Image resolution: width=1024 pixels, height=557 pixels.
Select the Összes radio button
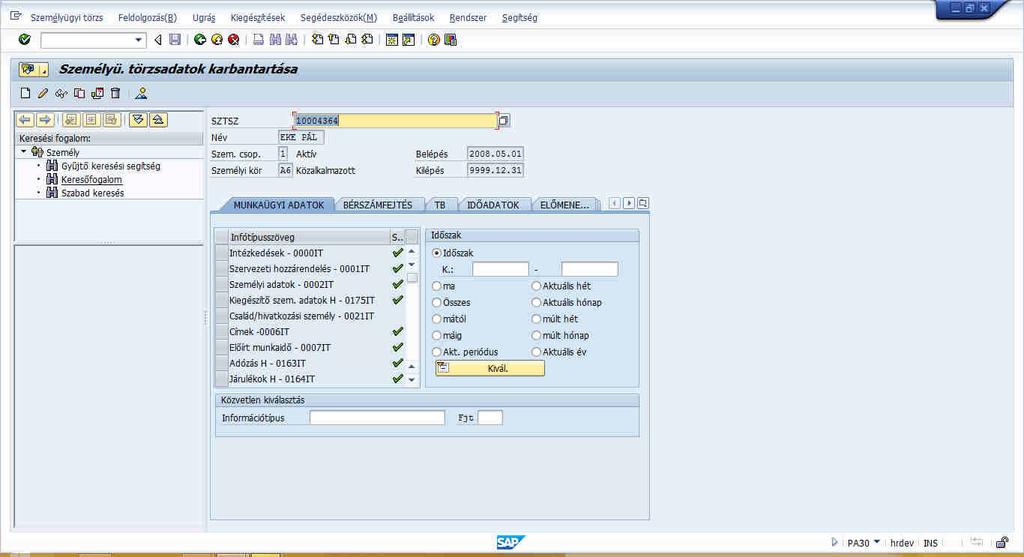437,302
